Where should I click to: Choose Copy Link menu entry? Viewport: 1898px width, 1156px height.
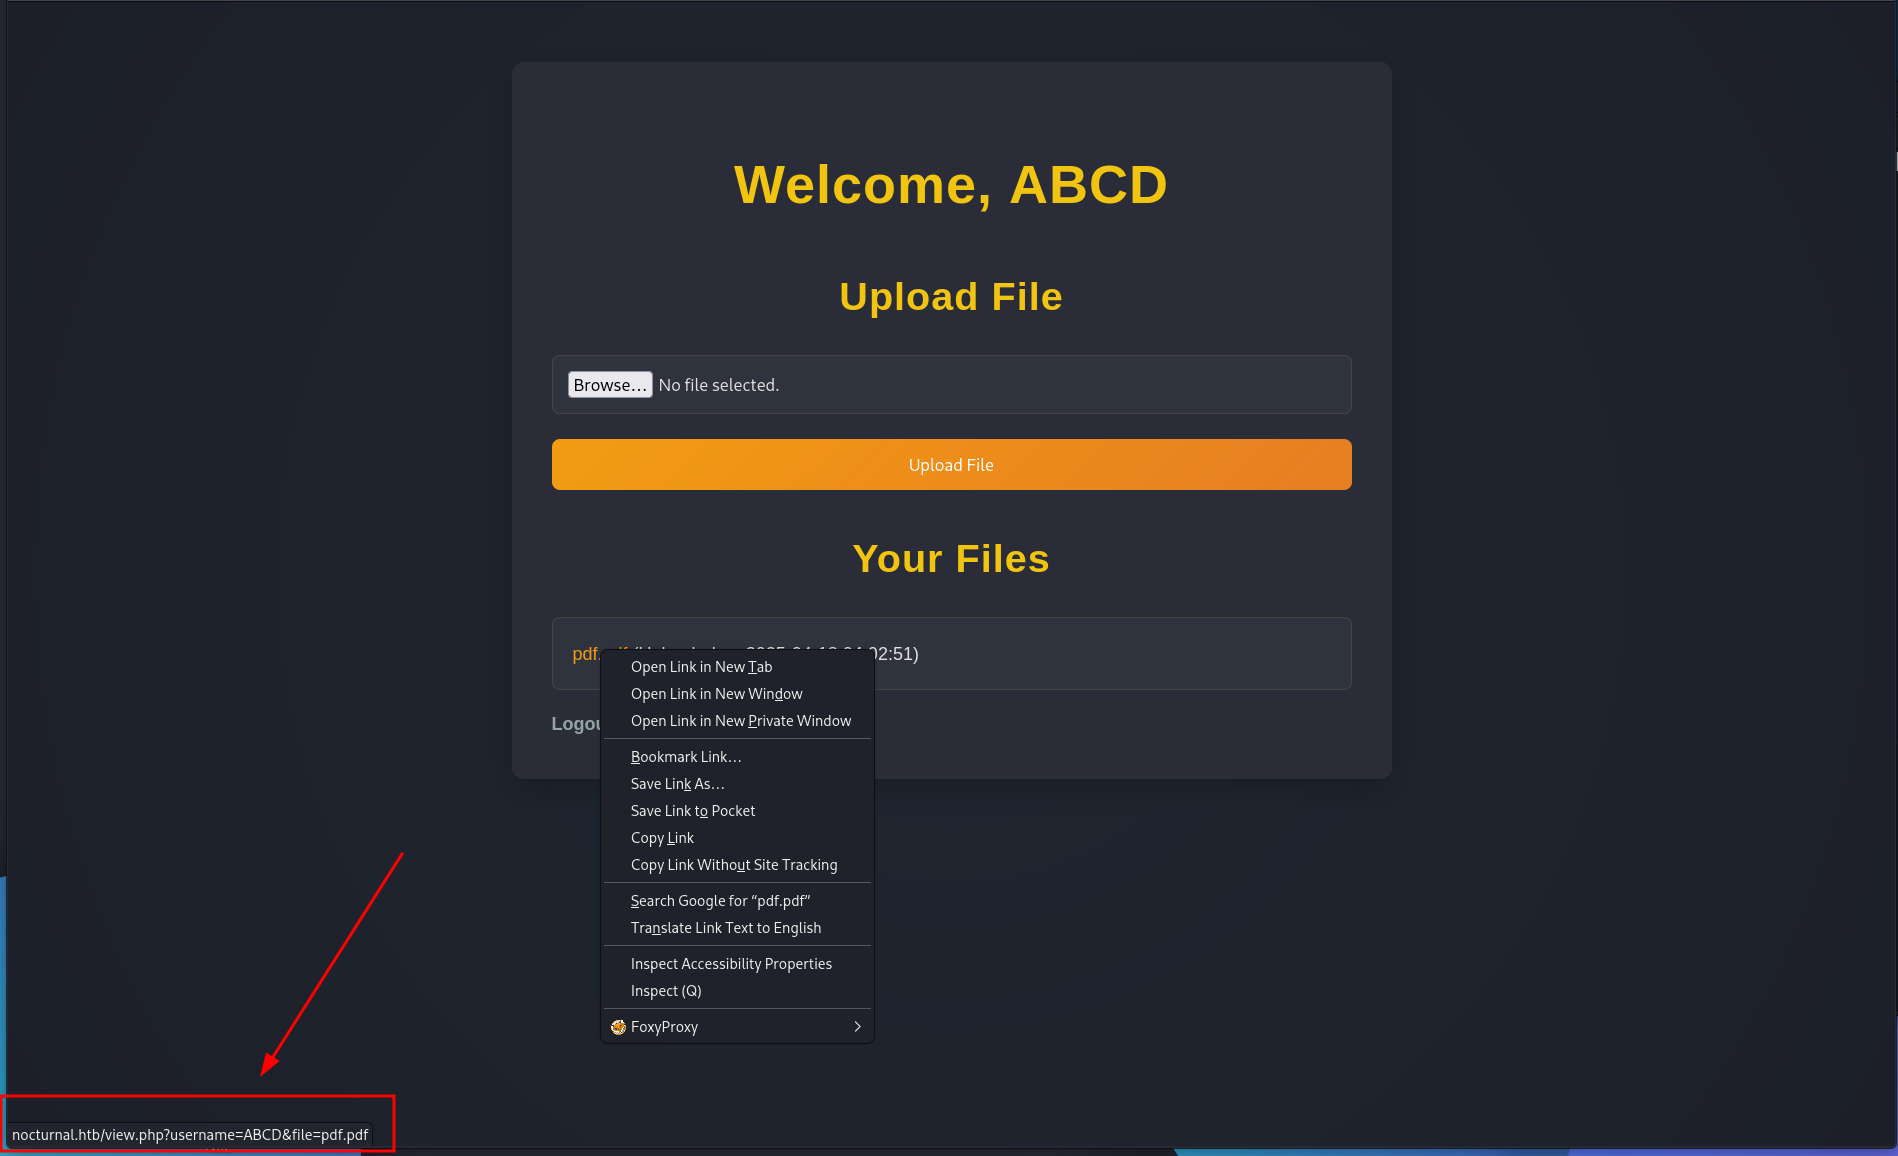(x=662, y=838)
